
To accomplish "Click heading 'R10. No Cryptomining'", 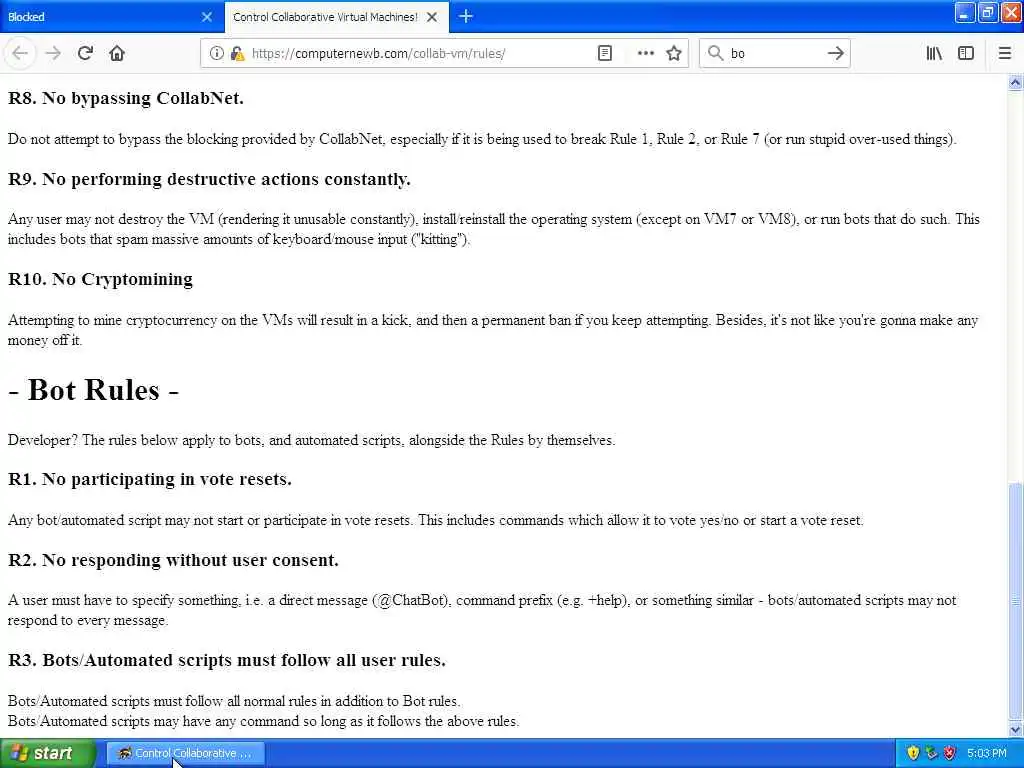I will (100, 279).
